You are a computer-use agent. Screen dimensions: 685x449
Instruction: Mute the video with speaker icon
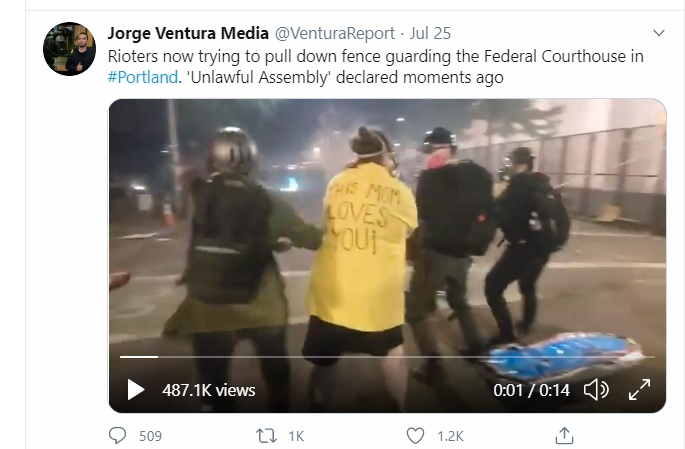596,390
